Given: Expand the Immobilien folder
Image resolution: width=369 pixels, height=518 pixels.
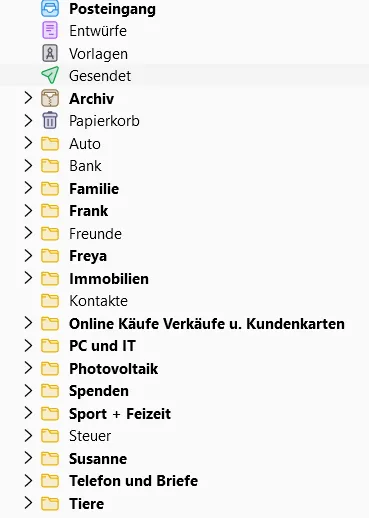Looking at the screenshot, I should click(x=28, y=278).
